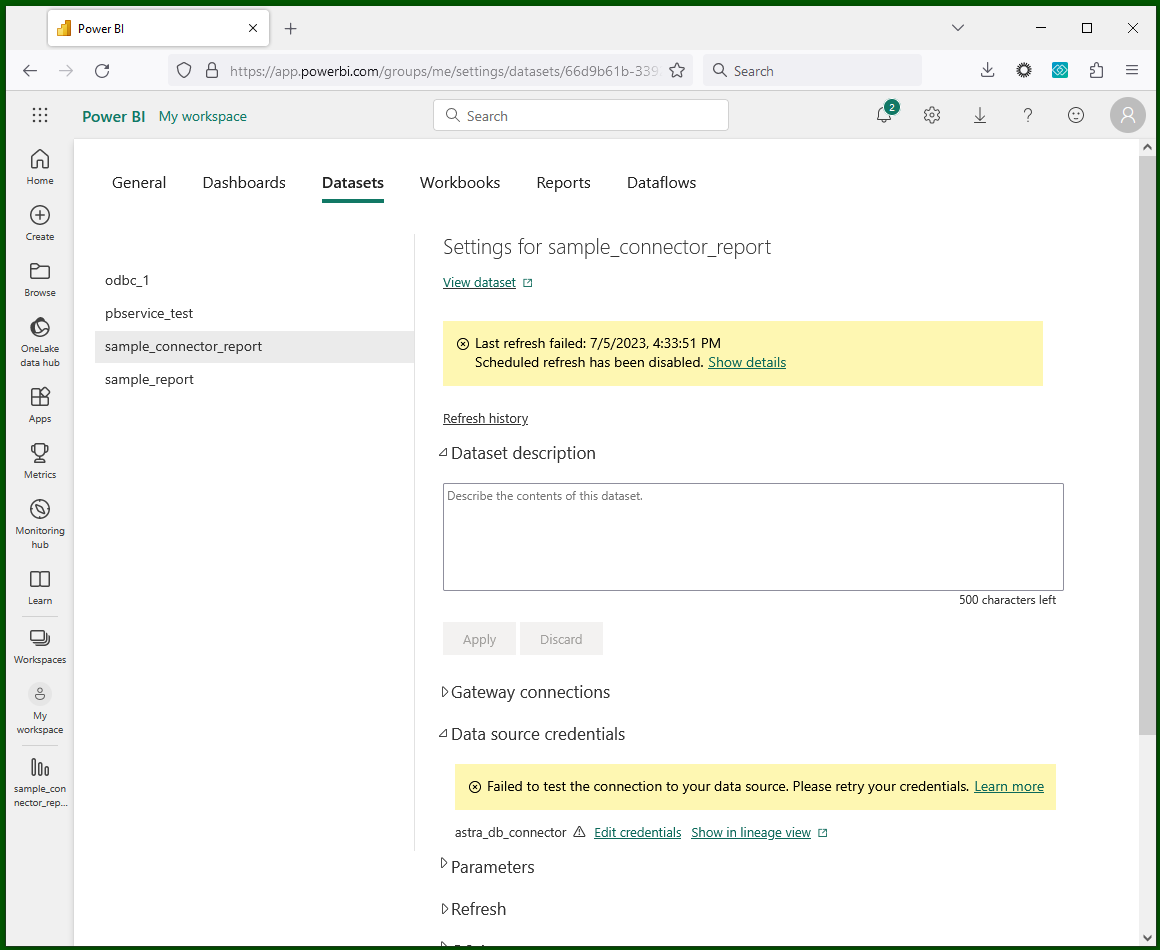
Task: Close the Power BI browser tab
Action: pos(253,29)
